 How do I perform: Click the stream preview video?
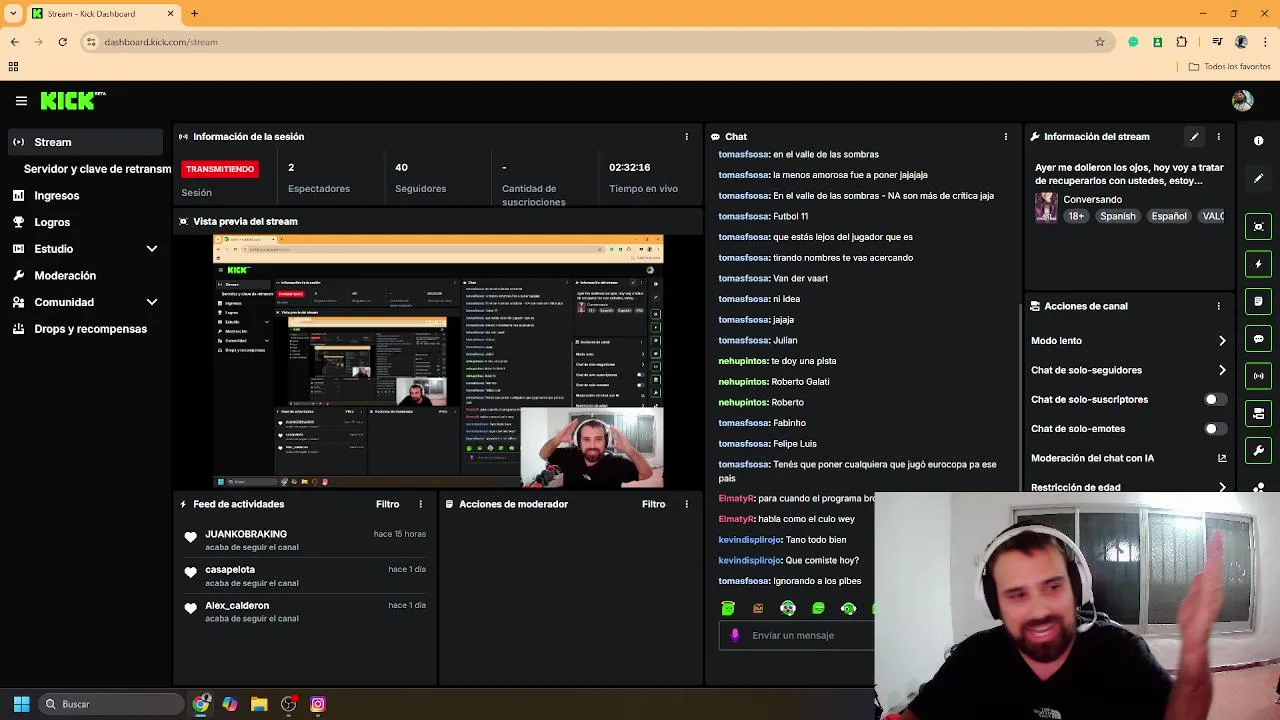click(438, 361)
